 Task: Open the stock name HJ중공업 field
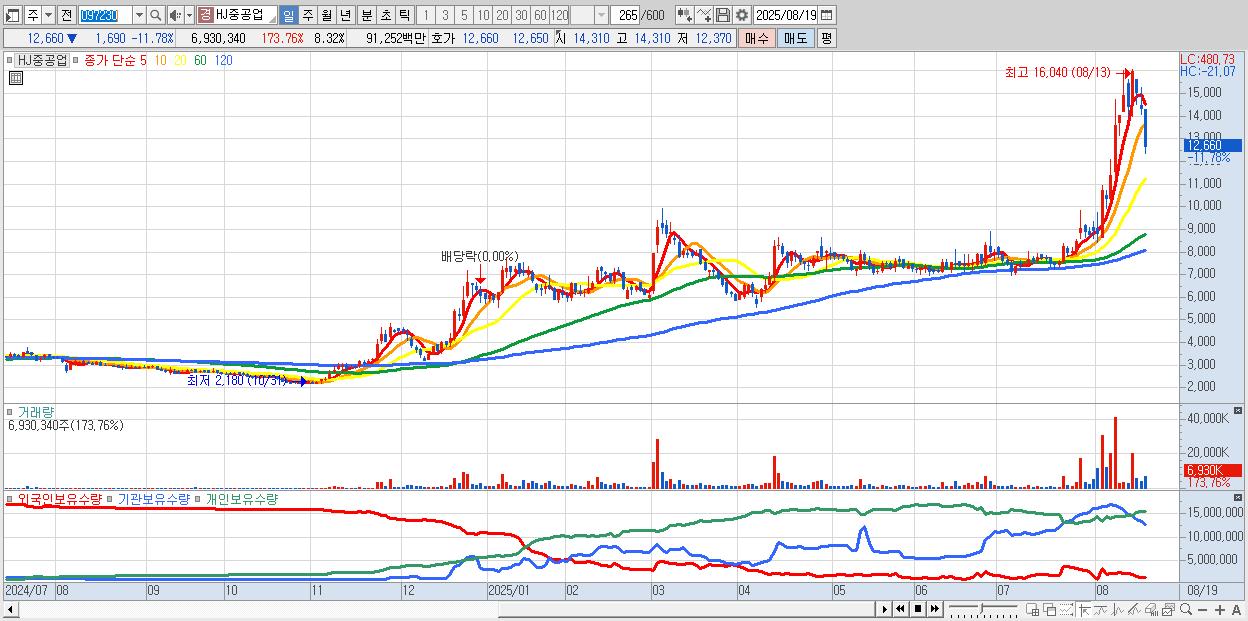tap(246, 15)
